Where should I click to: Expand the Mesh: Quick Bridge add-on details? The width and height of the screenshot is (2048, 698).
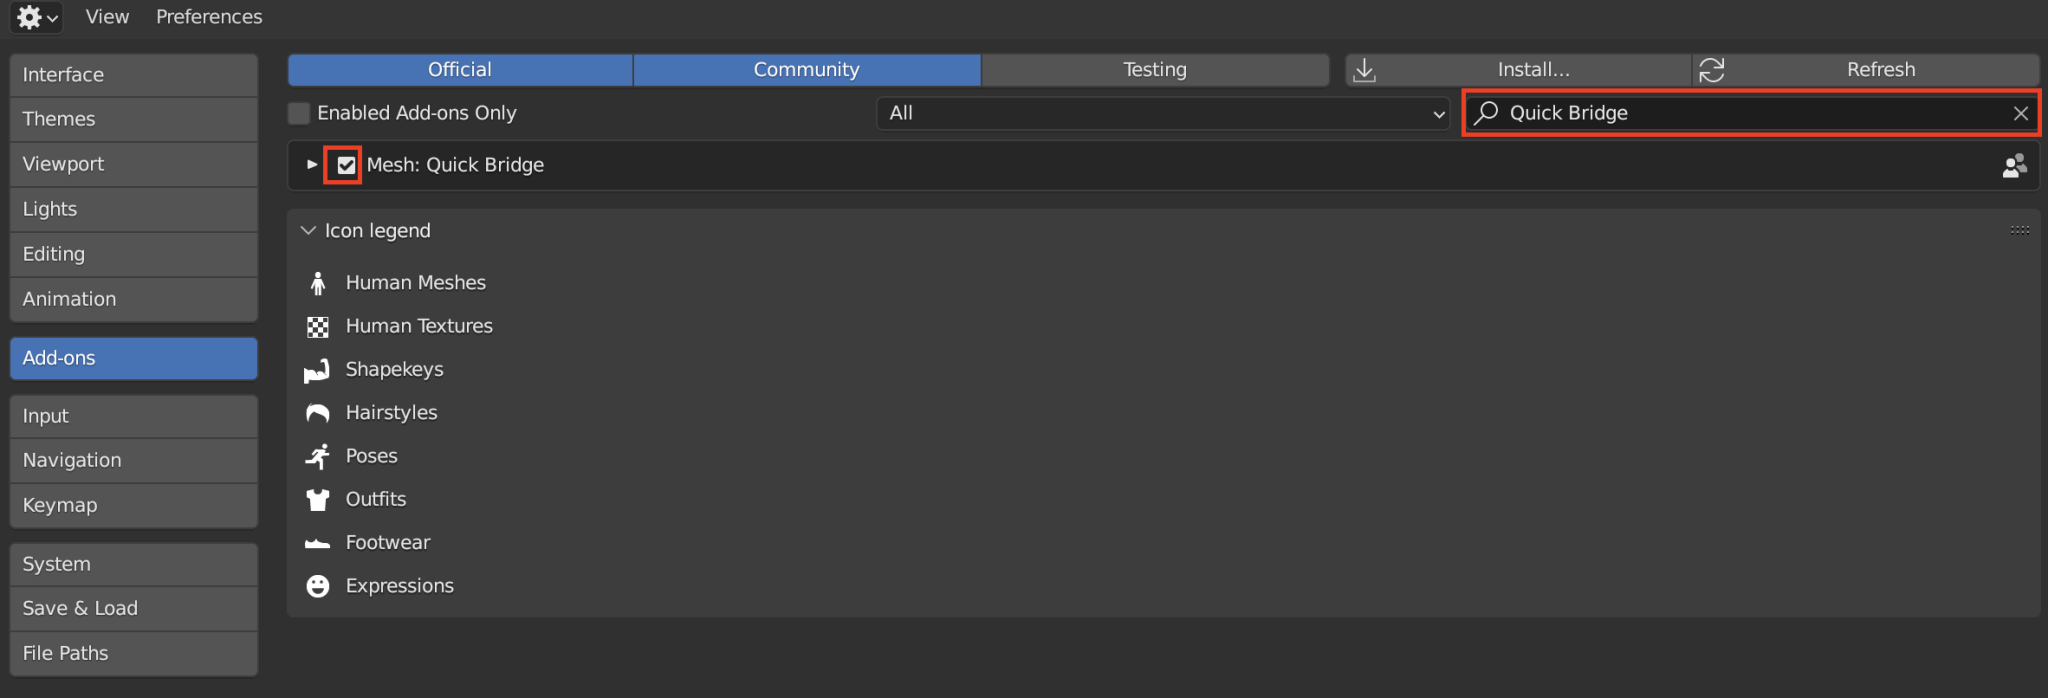pos(312,165)
